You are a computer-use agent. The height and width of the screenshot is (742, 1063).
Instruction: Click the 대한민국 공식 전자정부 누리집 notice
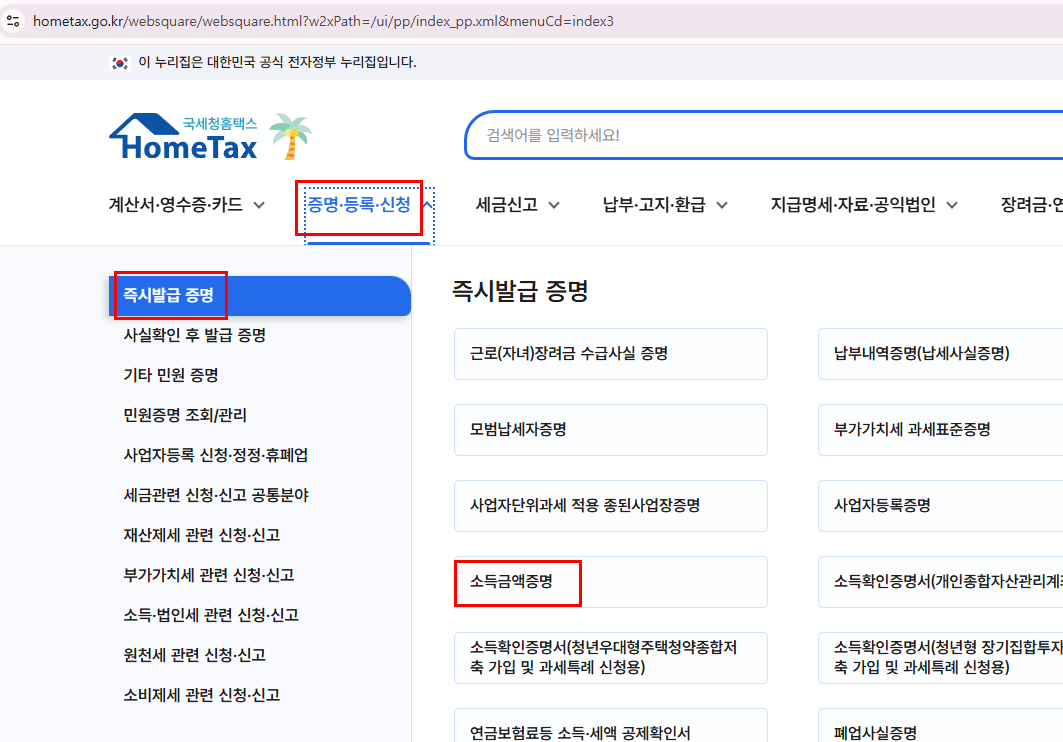point(277,62)
